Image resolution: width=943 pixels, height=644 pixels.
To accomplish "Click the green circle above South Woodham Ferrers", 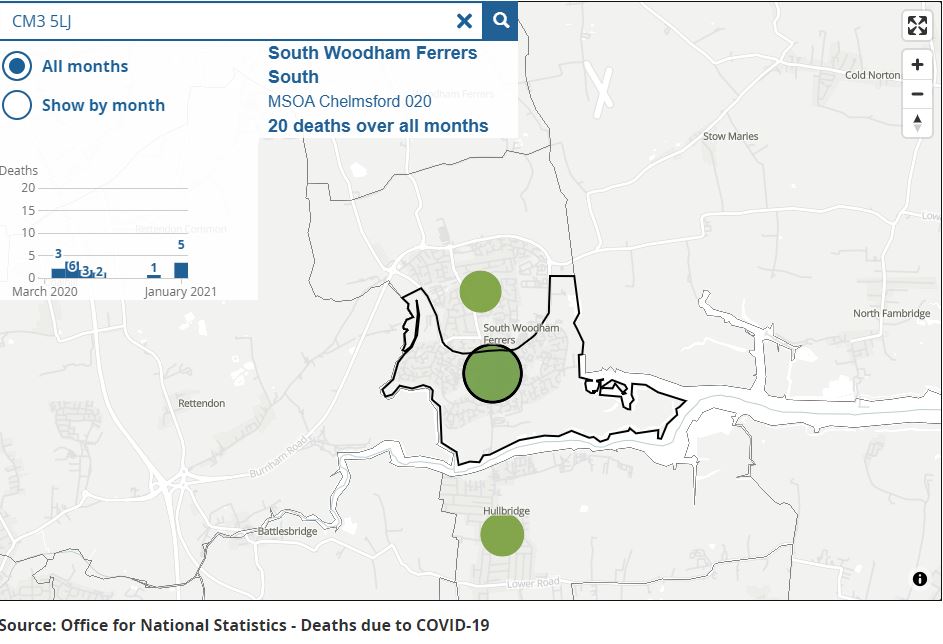I will click(x=480, y=291).
